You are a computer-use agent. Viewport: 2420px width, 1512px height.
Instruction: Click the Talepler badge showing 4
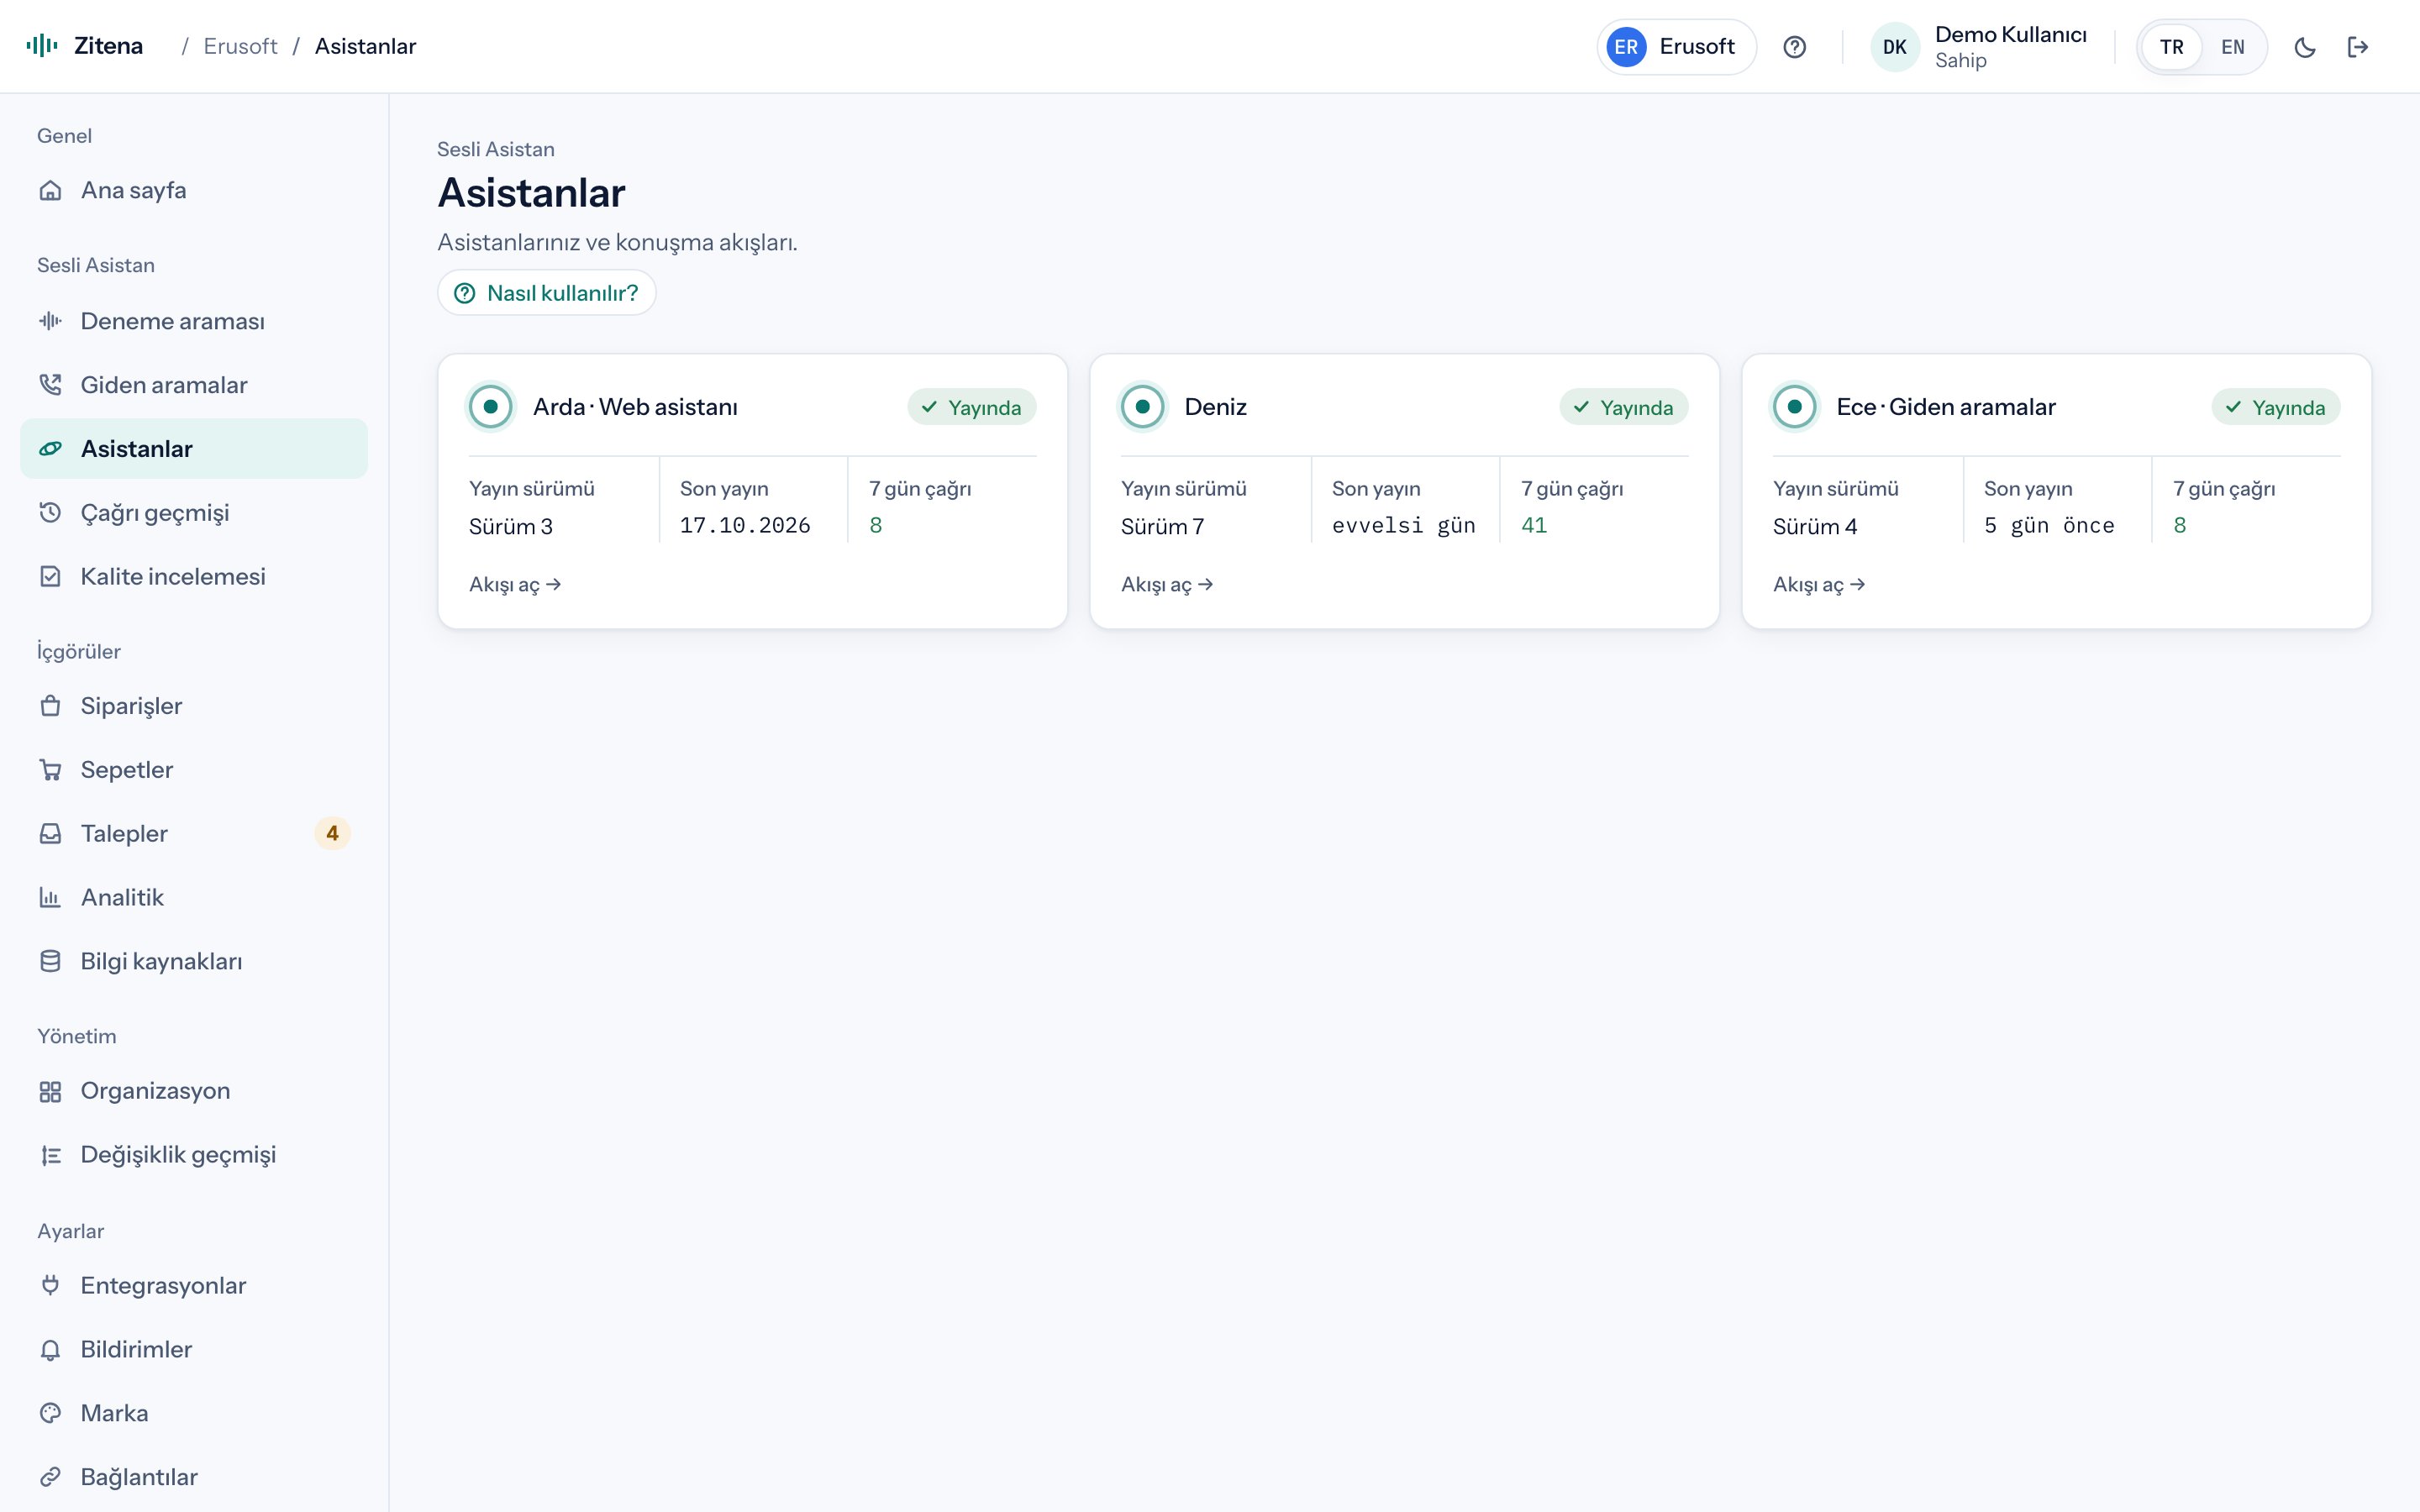332,834
